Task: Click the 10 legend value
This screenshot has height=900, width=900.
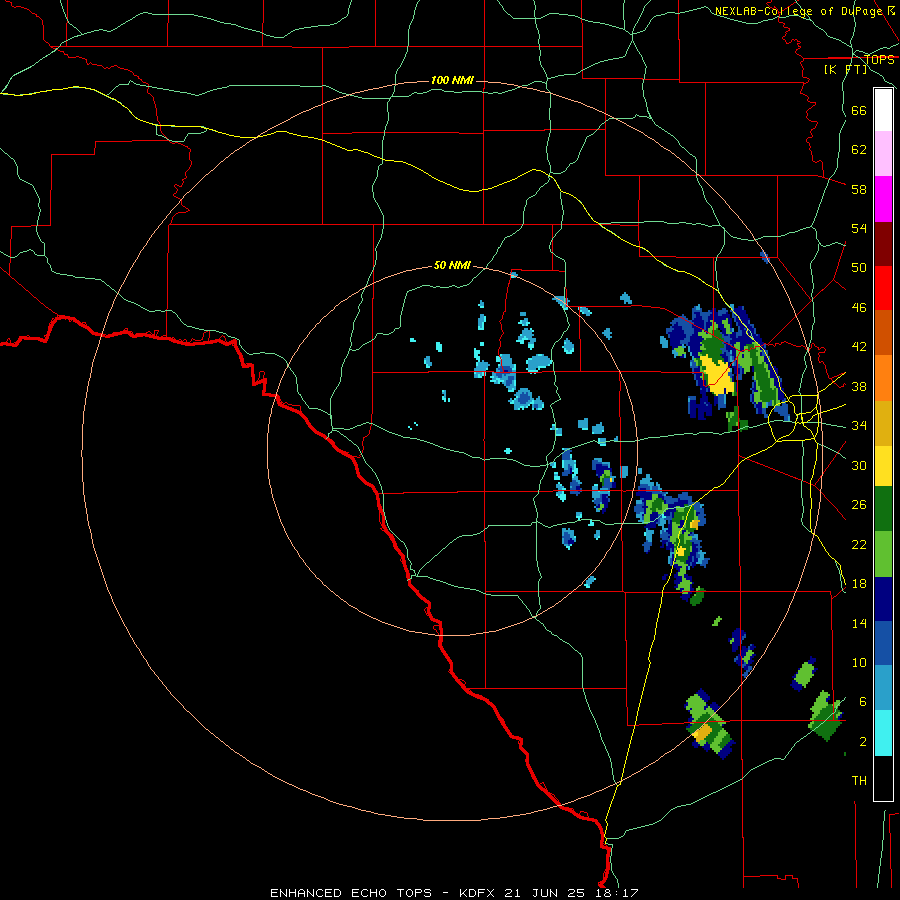Action: click(x=859, y=662)
